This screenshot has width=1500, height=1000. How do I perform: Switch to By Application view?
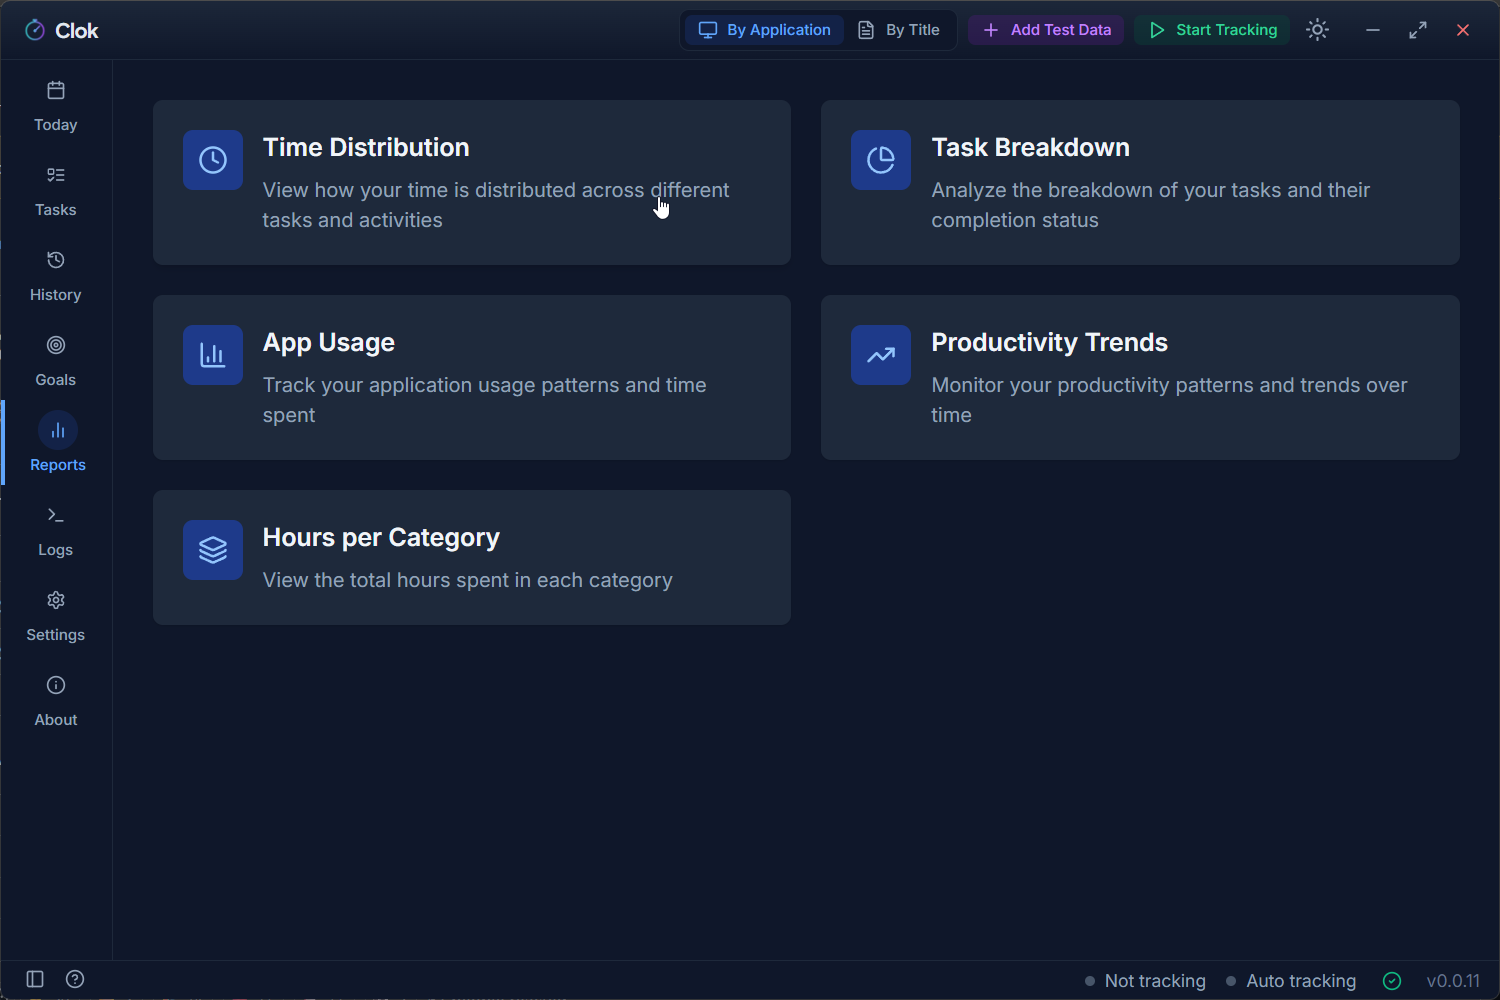[765, 30]
